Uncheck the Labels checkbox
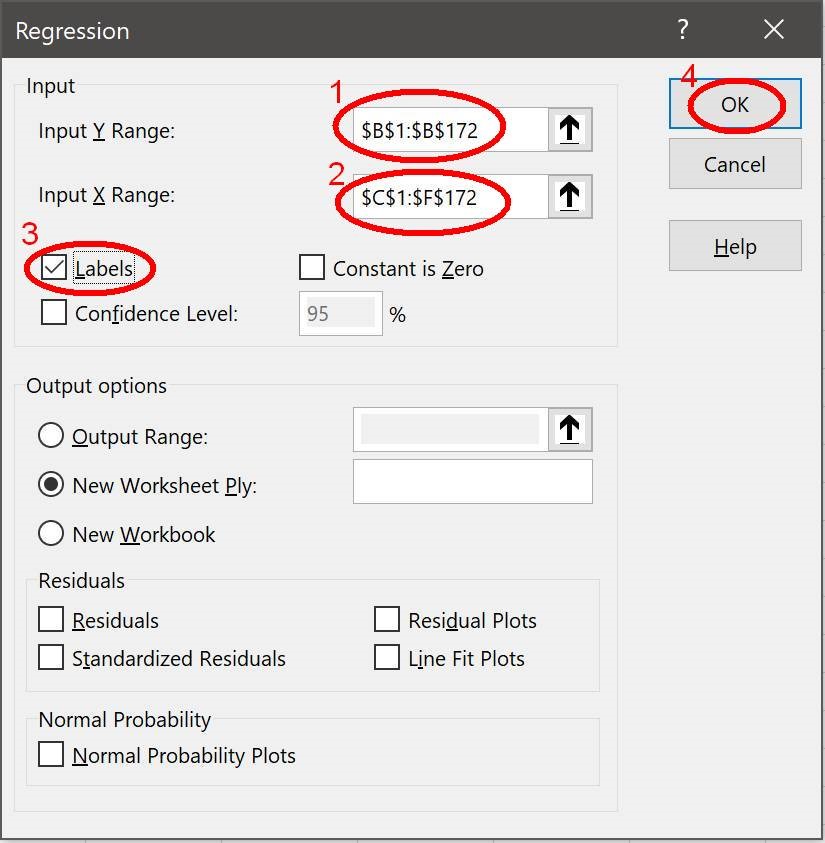Viewport: 825px width, 843px height. coord(54,268)
